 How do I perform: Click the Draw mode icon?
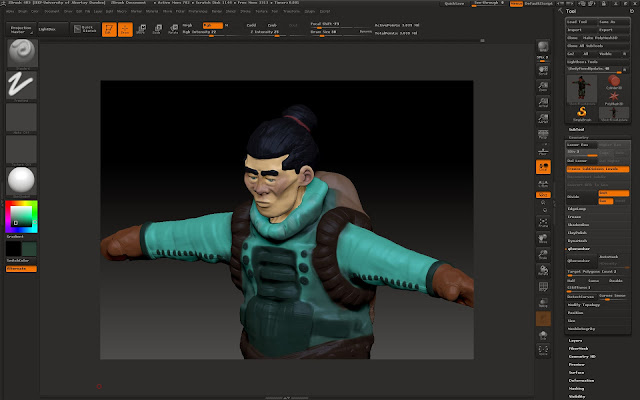[x=124, y=29]
